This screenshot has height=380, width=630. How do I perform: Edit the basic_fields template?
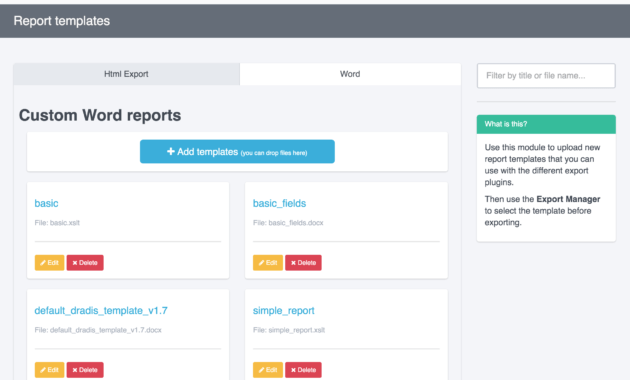tap(268, 263)
